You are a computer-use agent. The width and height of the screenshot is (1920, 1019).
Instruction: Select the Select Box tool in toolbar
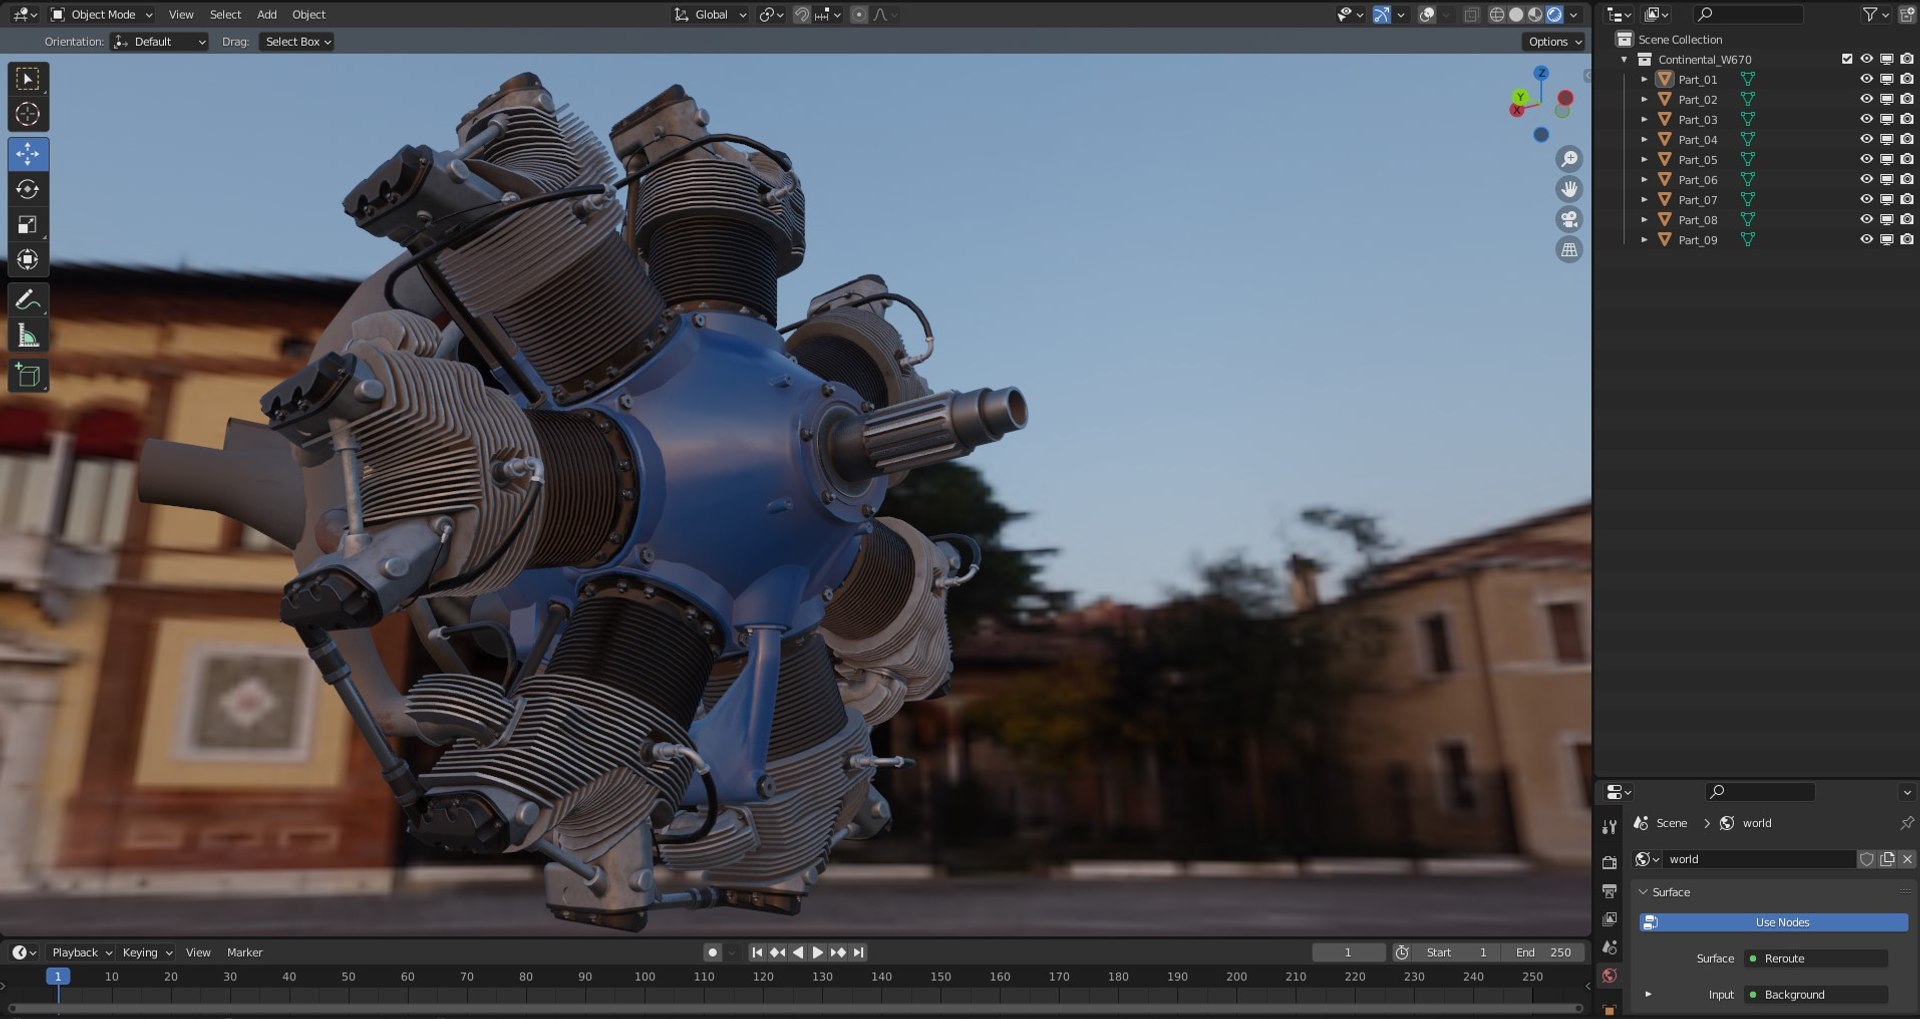pyautogui.click(x=28, y=79)
